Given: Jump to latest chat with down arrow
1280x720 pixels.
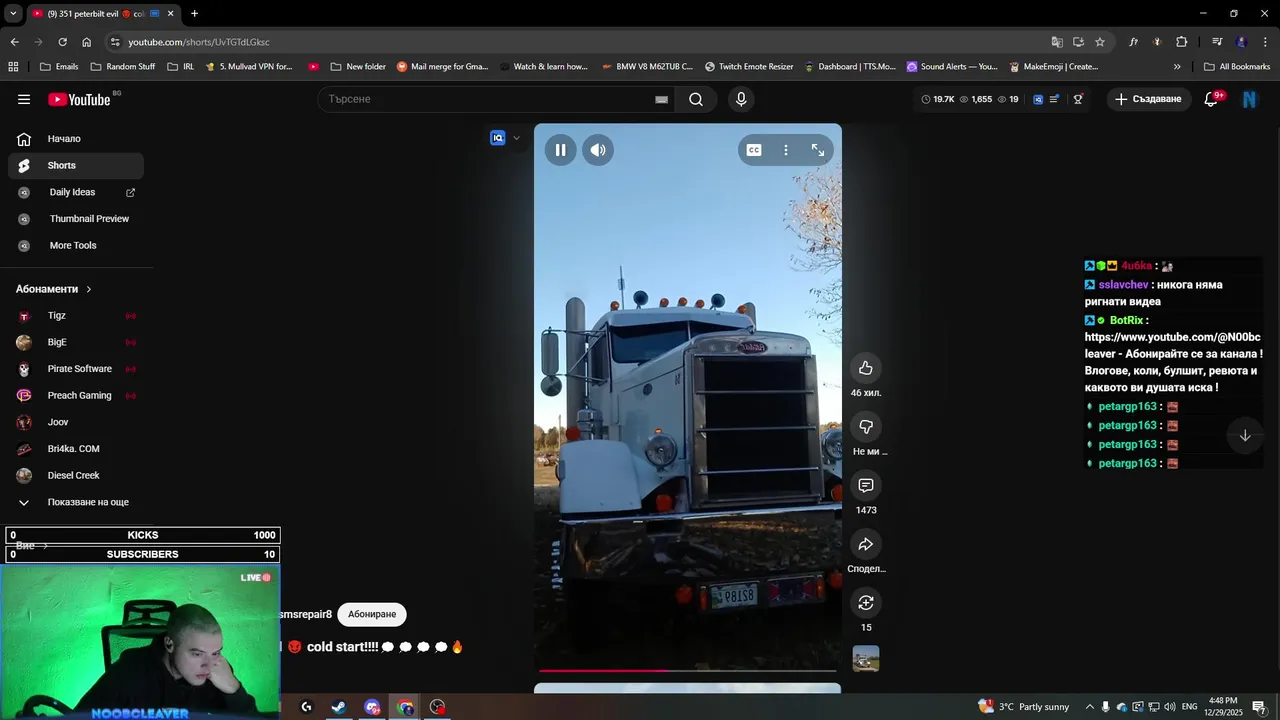Looking at the screenshot, I should 1245,435.
